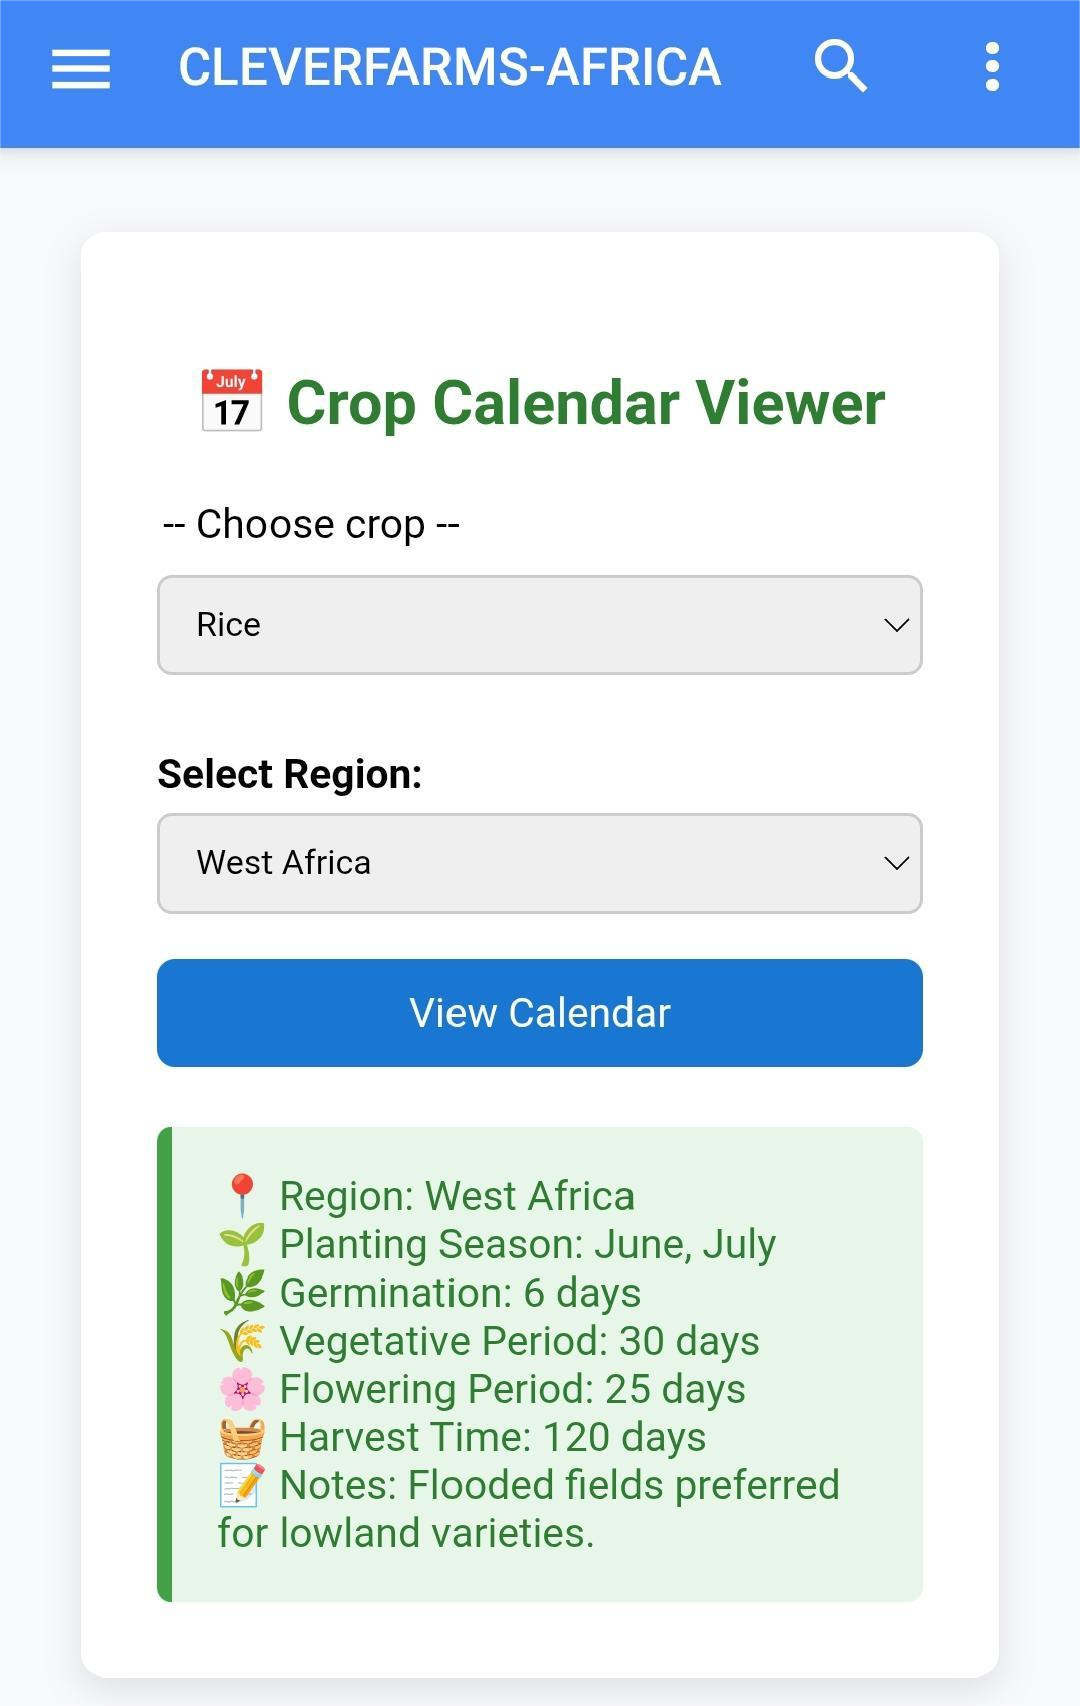Tap the memo icon beside Notes
This screenshot has height=1706, width=1080.
click(240, 1483)
